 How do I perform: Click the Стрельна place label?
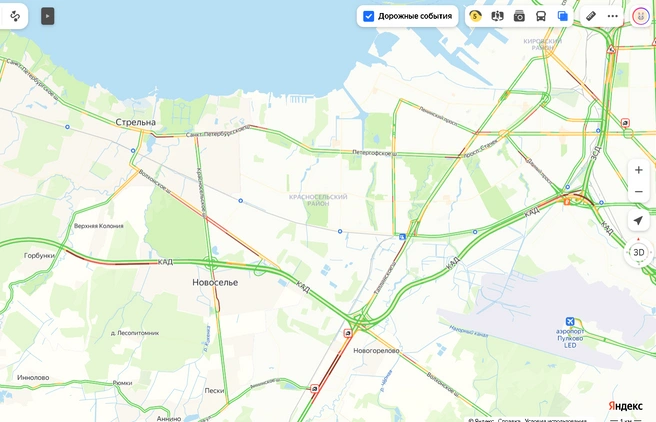coord(136,122)
